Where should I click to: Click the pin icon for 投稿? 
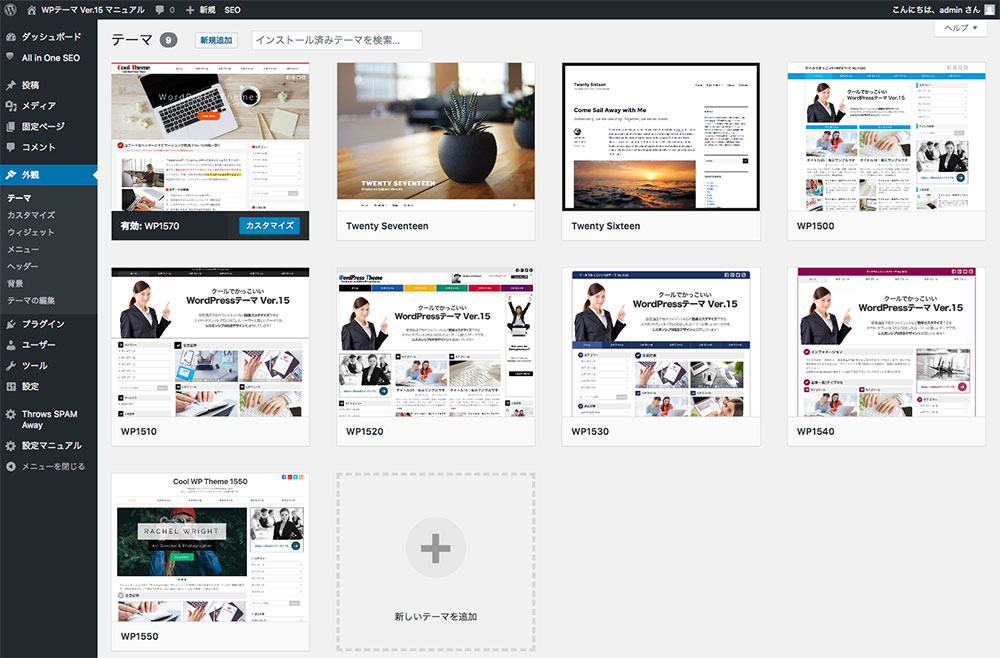pyautogui.click(x=11, y=85)
